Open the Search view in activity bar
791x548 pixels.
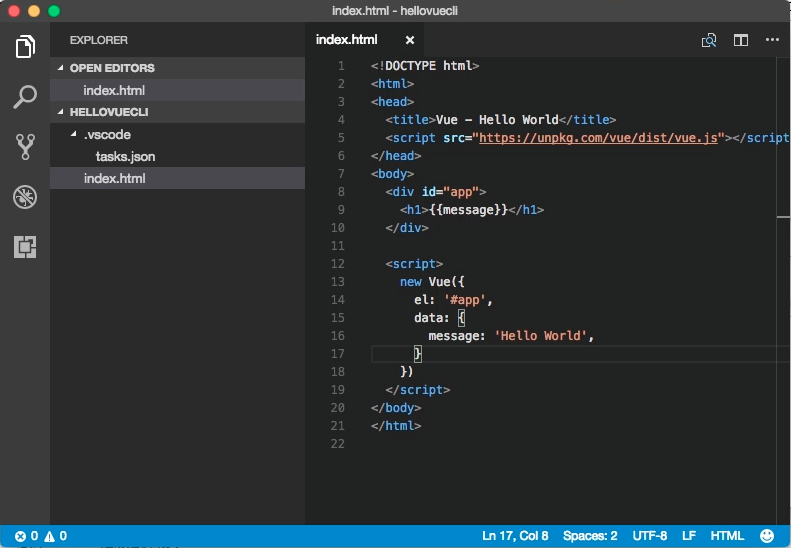tap(25, 96)
